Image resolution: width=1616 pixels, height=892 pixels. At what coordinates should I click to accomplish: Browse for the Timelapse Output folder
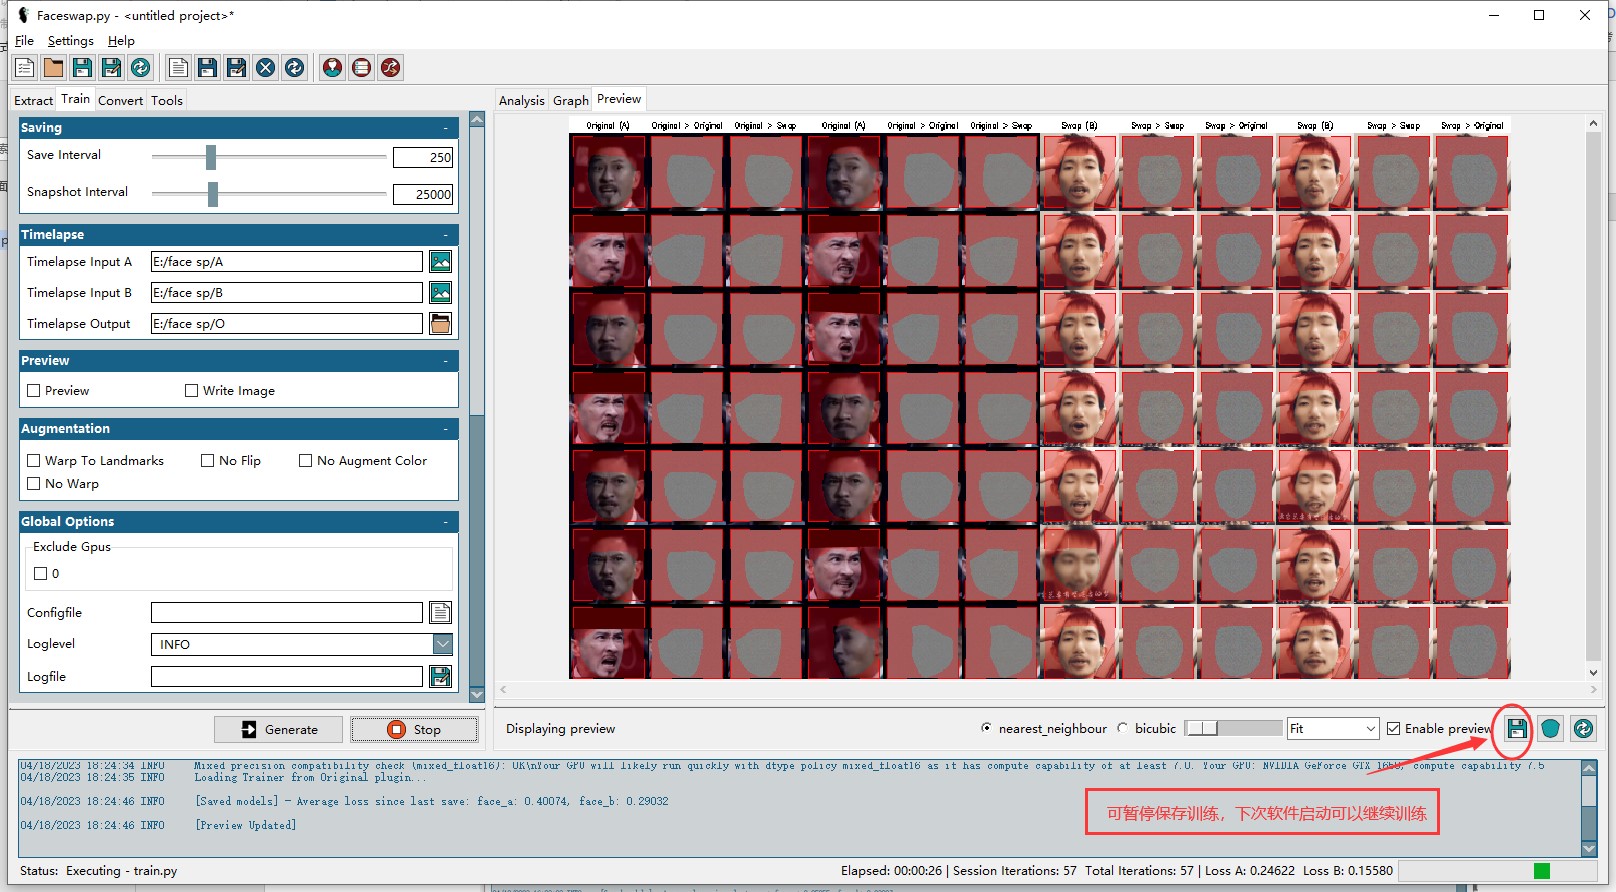coord(440,324)
